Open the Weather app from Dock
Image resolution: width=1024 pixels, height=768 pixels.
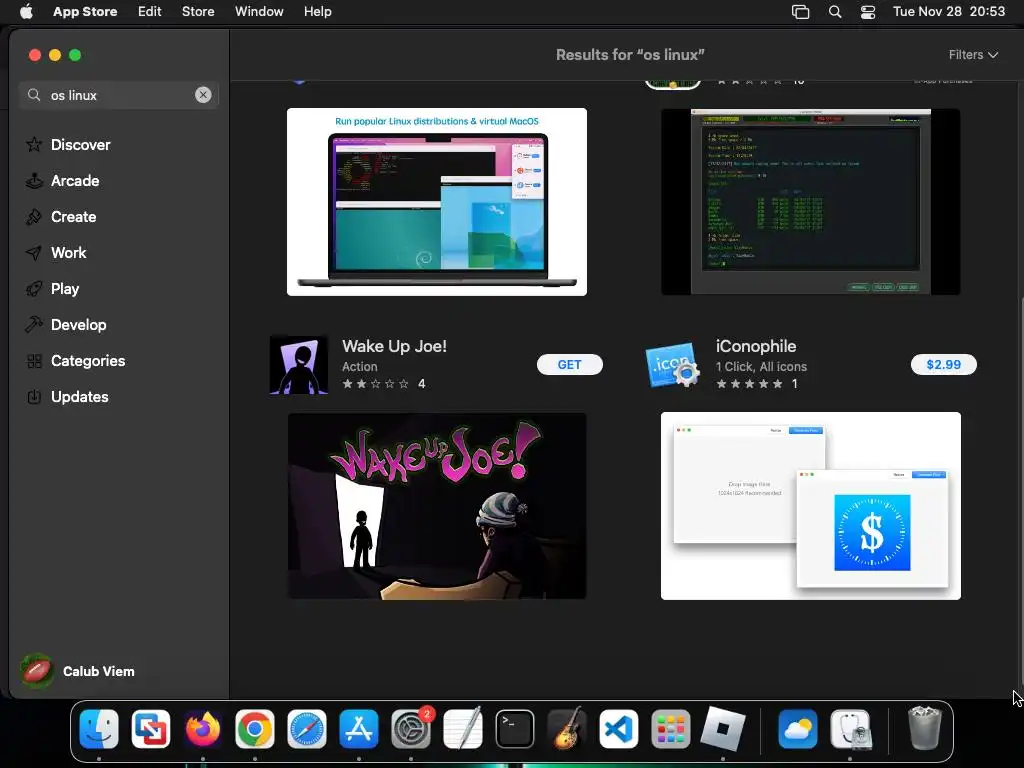(x=797, y=729)
